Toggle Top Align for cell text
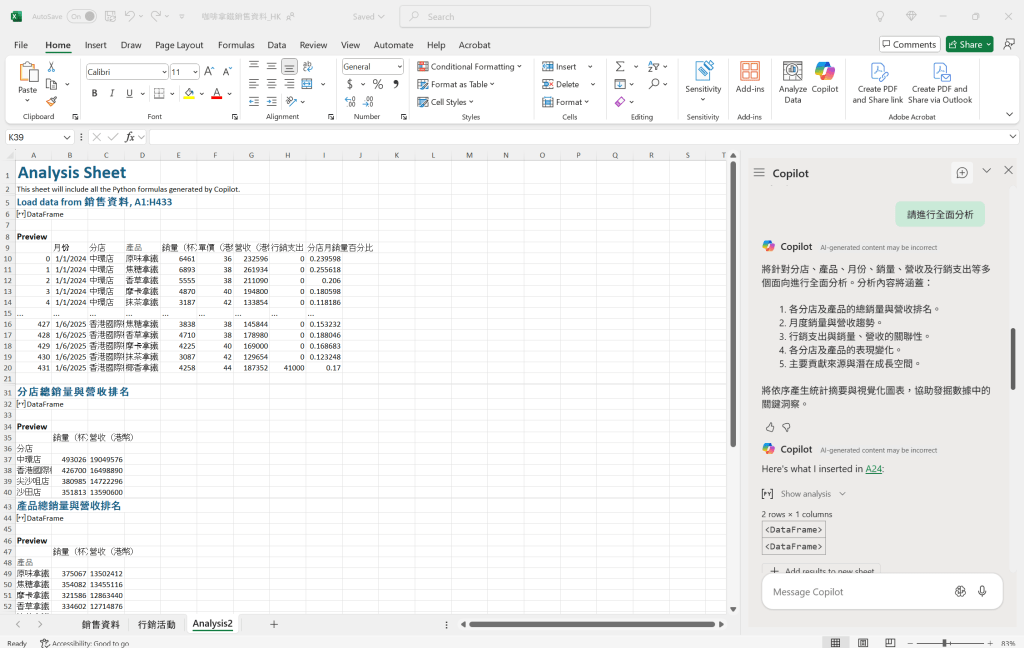1024x648 pixels. pos(254,66)
